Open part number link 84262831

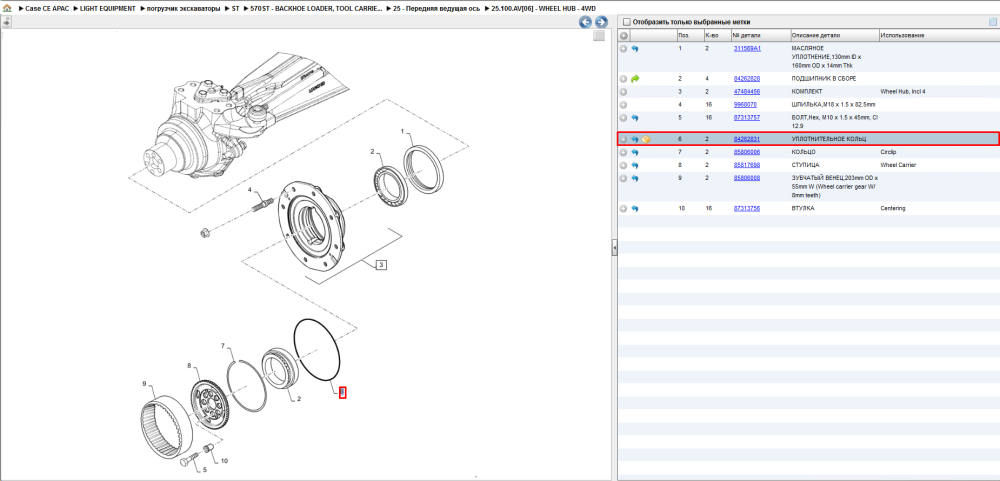(x=746, y=139)
